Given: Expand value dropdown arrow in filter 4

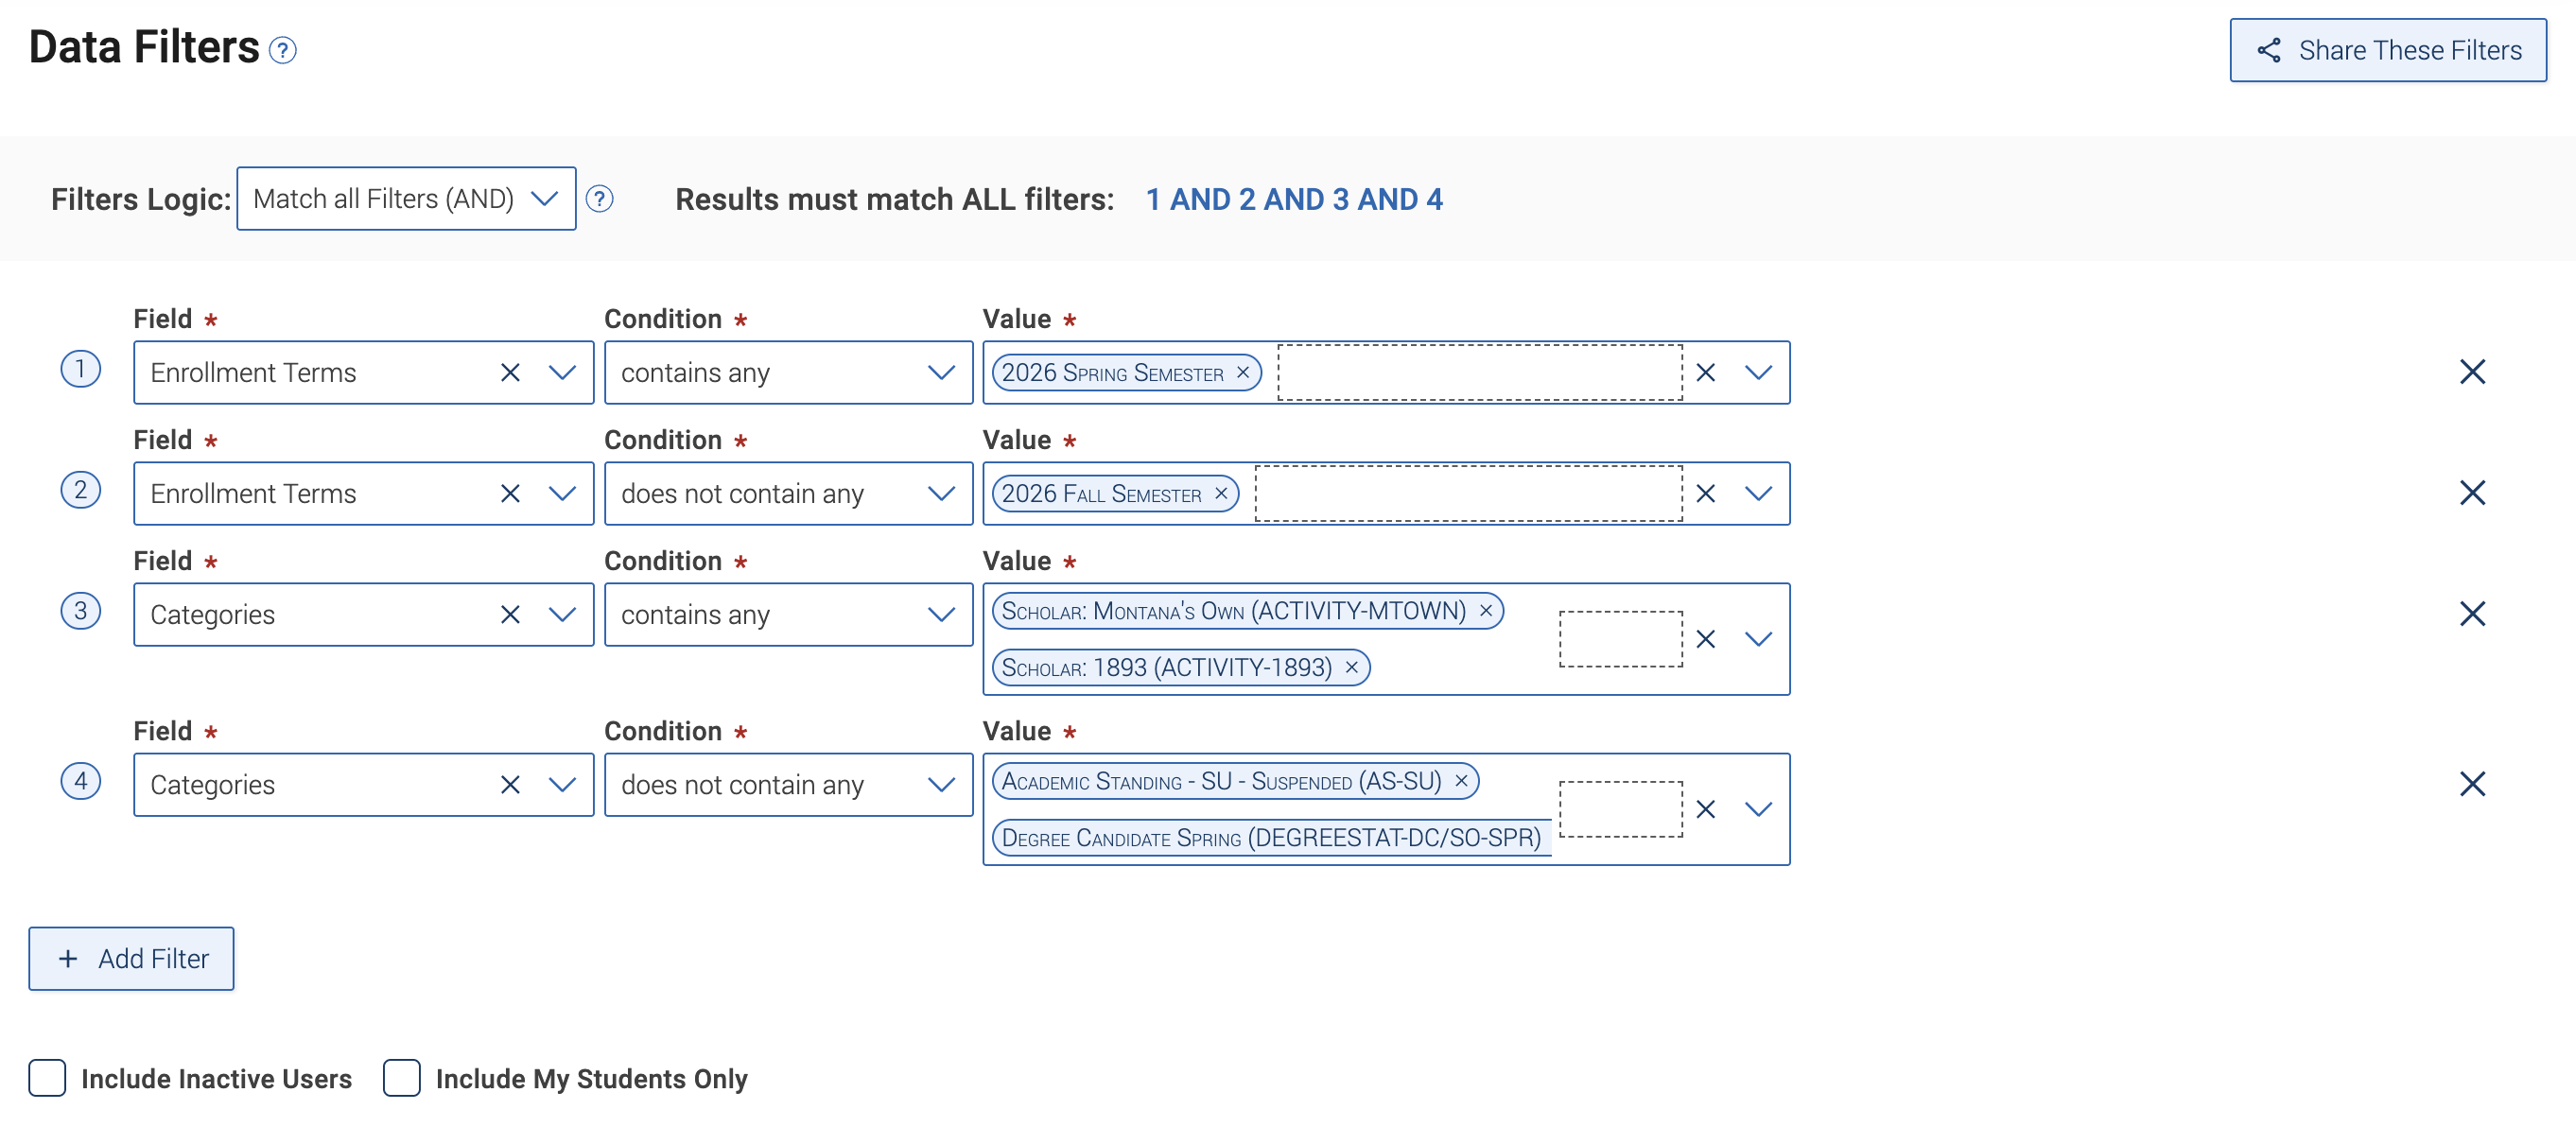Looking at the screenshot, I should click(x=1758, y=809).
